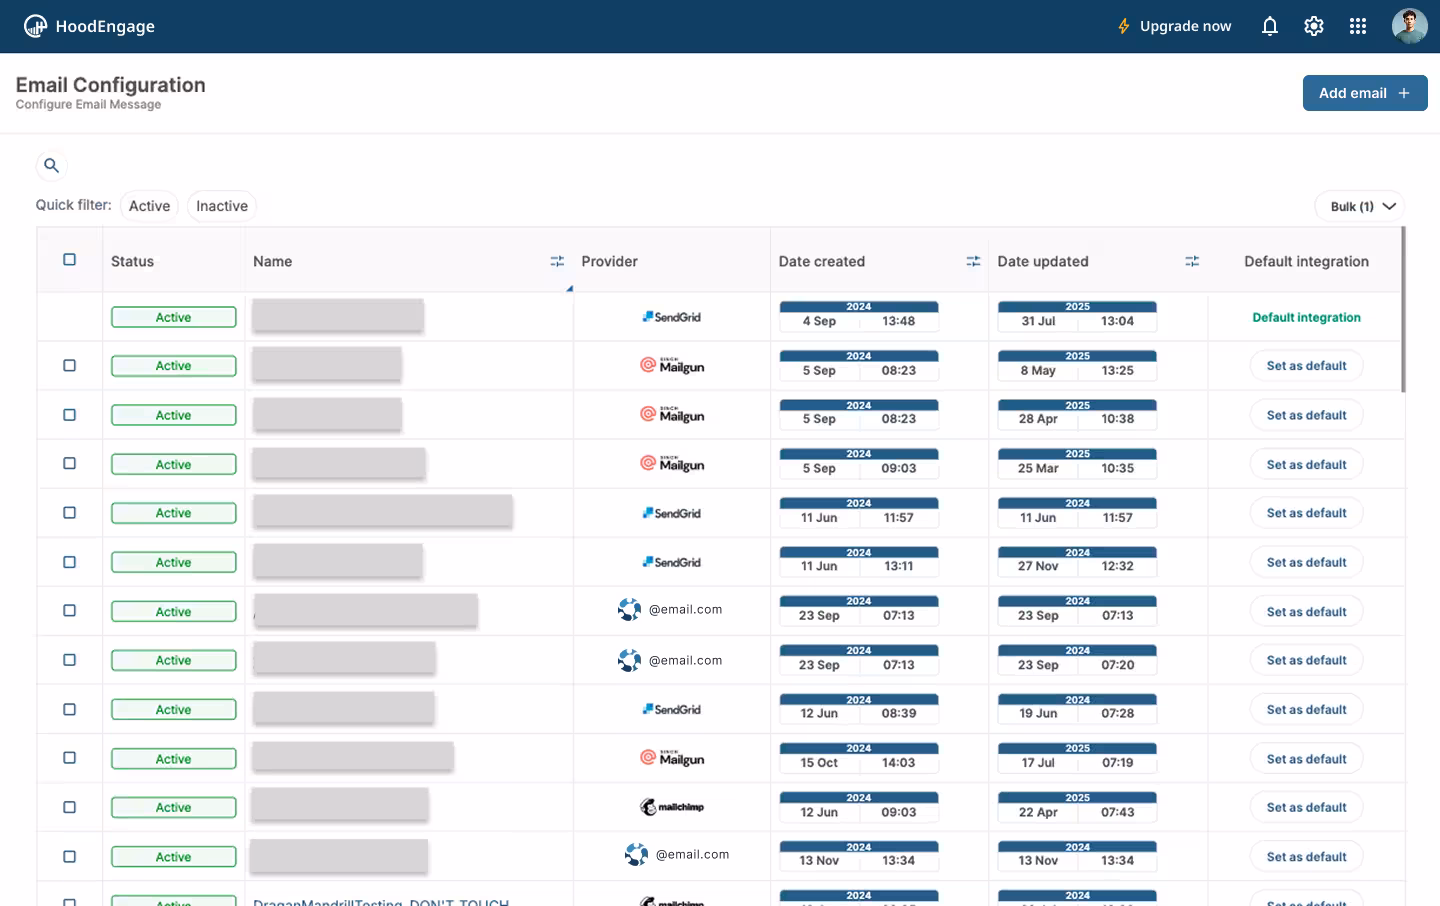Select the Active quick filter
1440x906 pixels.
point(149,205)
